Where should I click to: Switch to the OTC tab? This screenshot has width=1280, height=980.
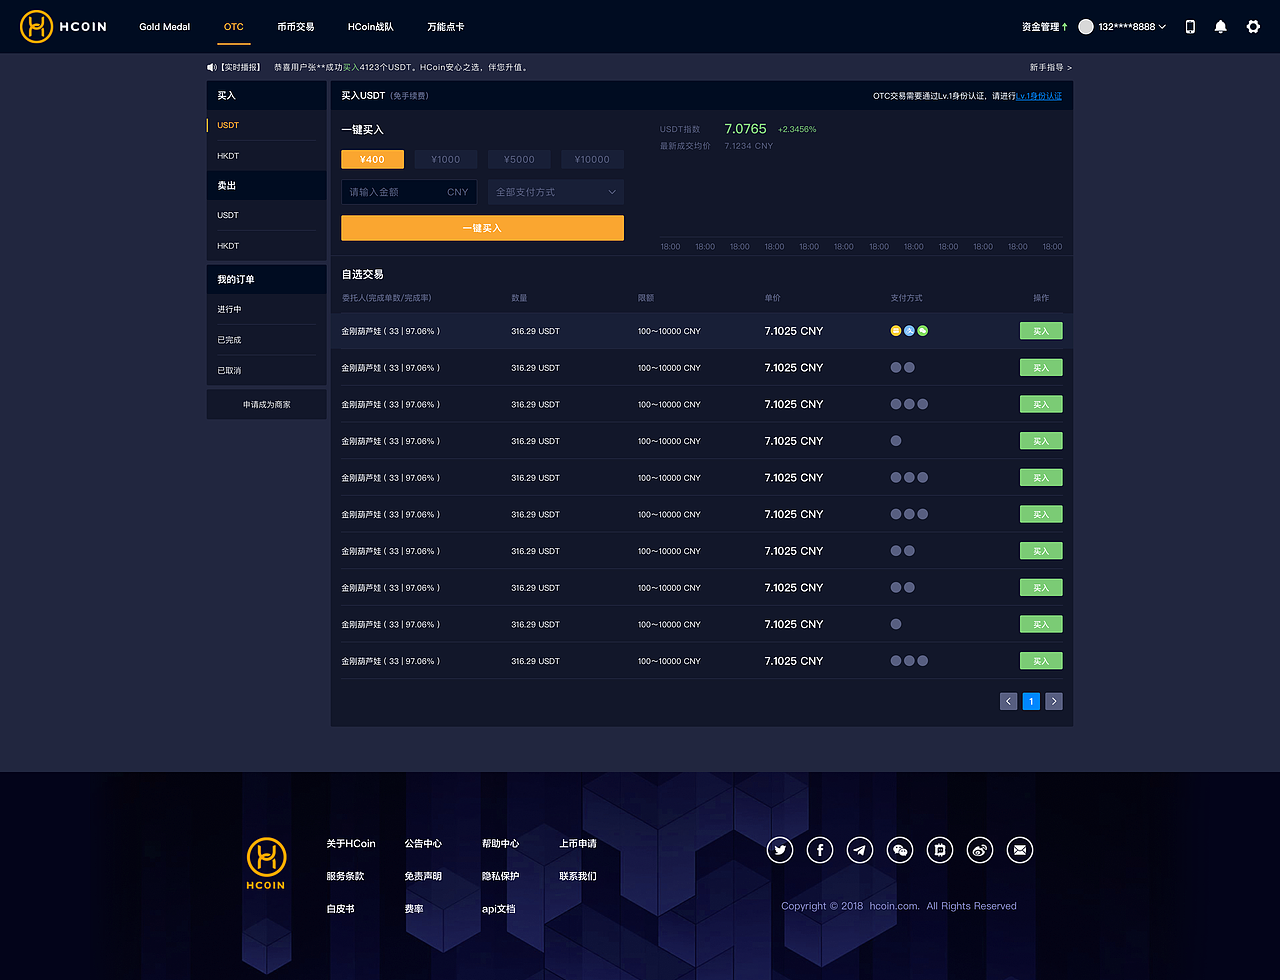233,27
